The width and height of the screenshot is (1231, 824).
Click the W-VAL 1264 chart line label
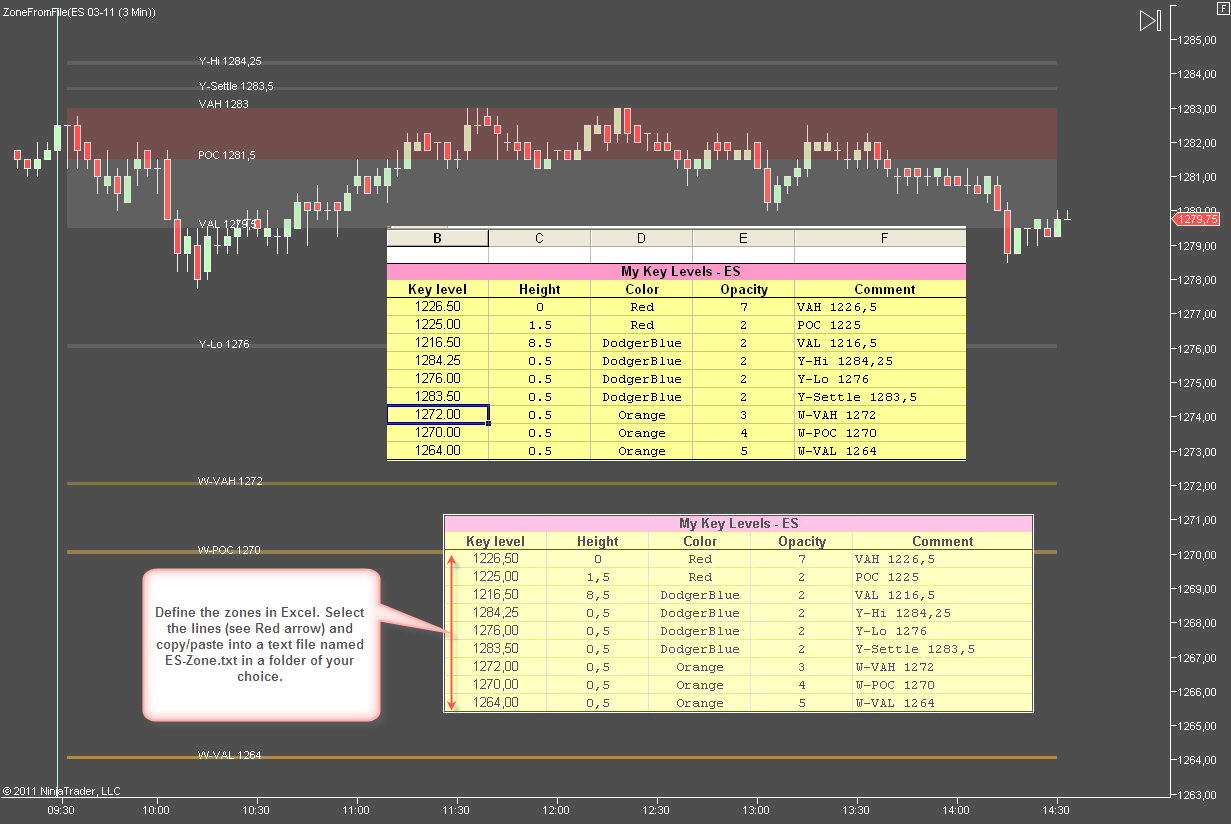pyautogui.click(x=229, y=755)
